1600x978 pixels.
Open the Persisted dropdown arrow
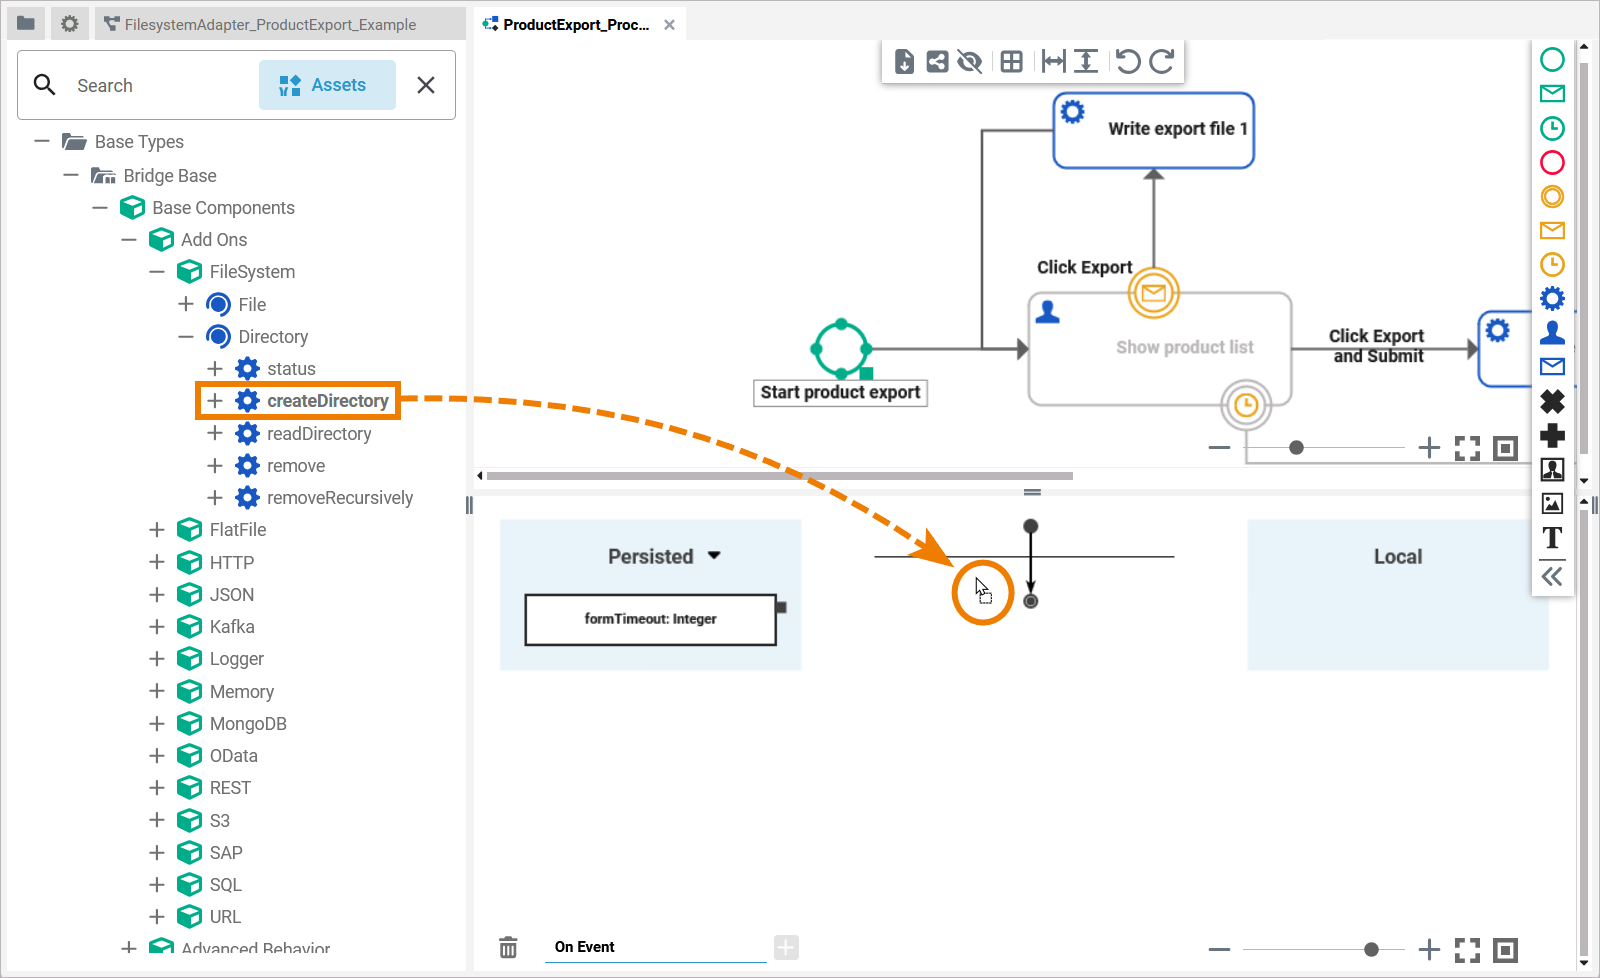(714, 556)
